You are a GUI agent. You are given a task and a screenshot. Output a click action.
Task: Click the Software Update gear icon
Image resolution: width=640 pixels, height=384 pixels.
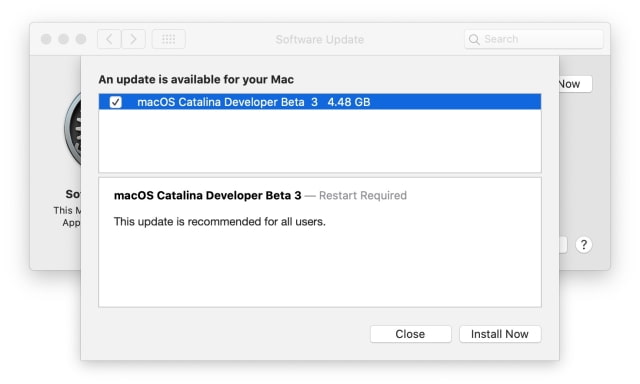(x=73, y=129)
